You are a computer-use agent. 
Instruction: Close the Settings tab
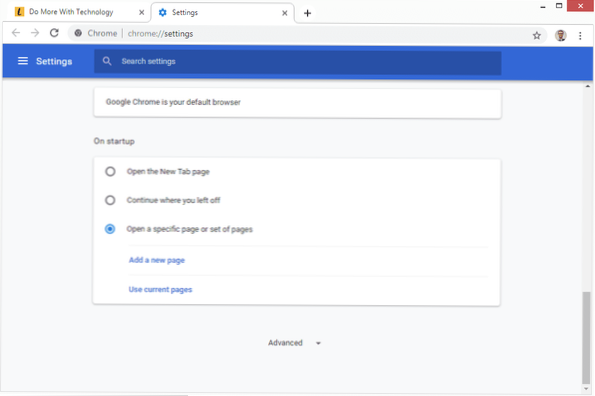(x=285, y=13)
